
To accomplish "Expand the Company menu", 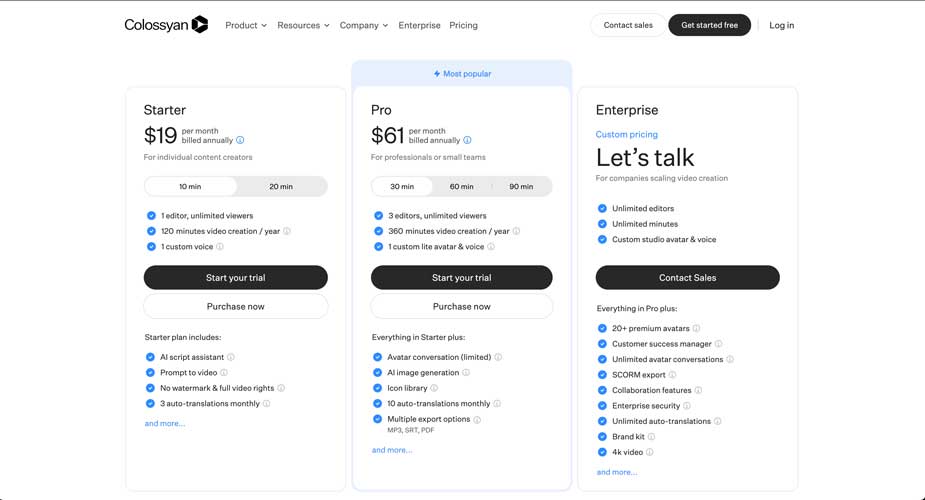I will point(363,25).
